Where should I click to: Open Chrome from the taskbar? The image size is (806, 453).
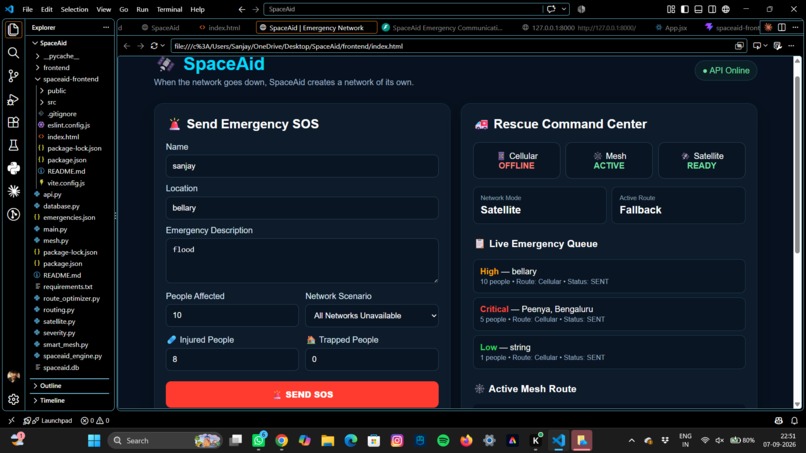pos(281,440)
